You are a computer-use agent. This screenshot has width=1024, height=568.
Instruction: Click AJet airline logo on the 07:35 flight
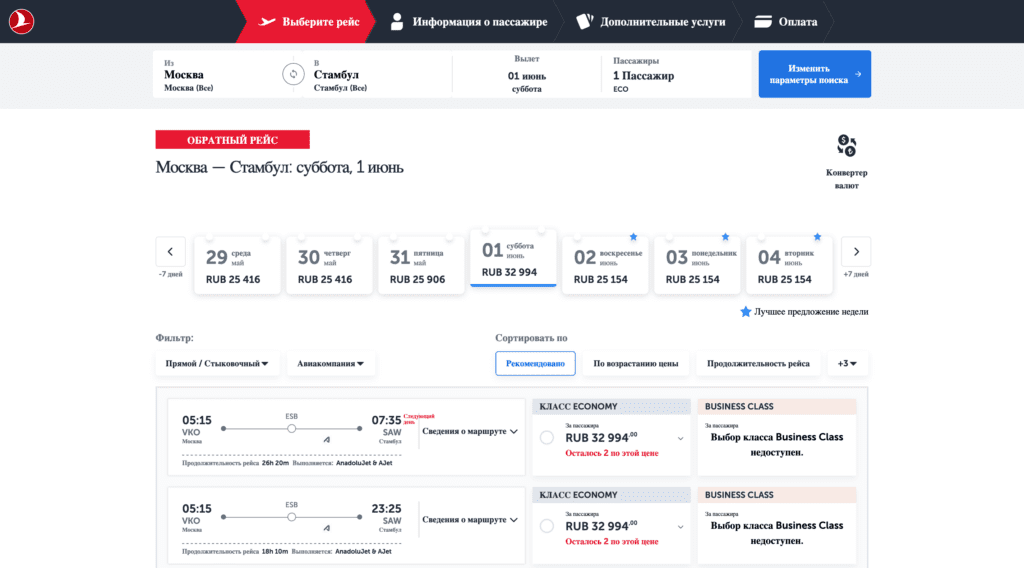(x=327, y=440)
